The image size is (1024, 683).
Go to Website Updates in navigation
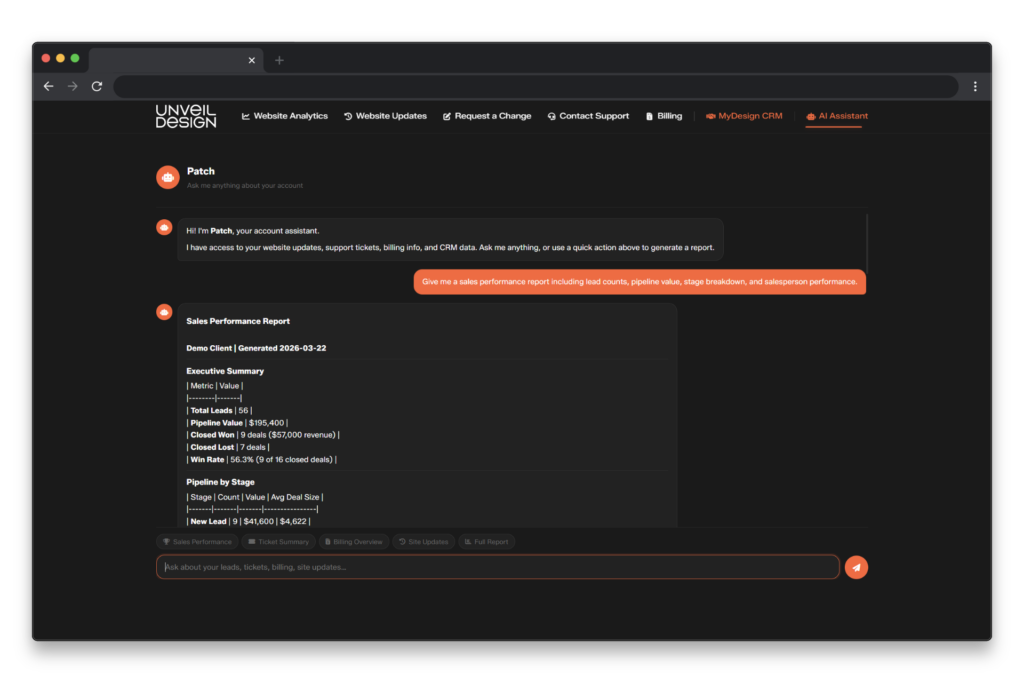385,116
